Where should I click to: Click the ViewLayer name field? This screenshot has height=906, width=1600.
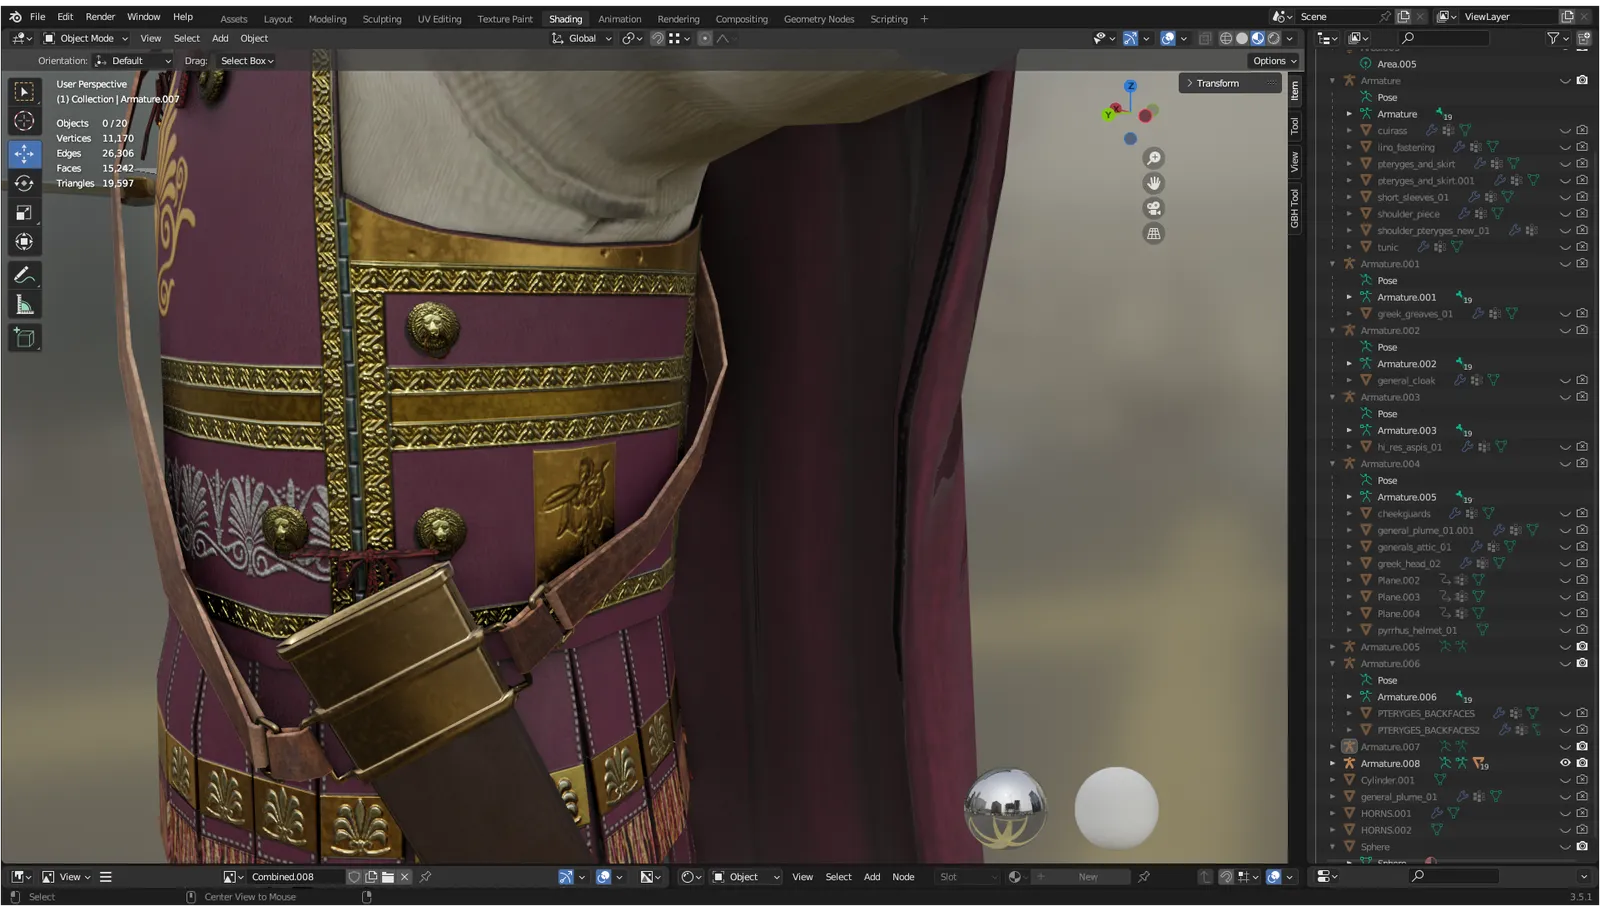pyautogui.click(x=1509, y=16)
